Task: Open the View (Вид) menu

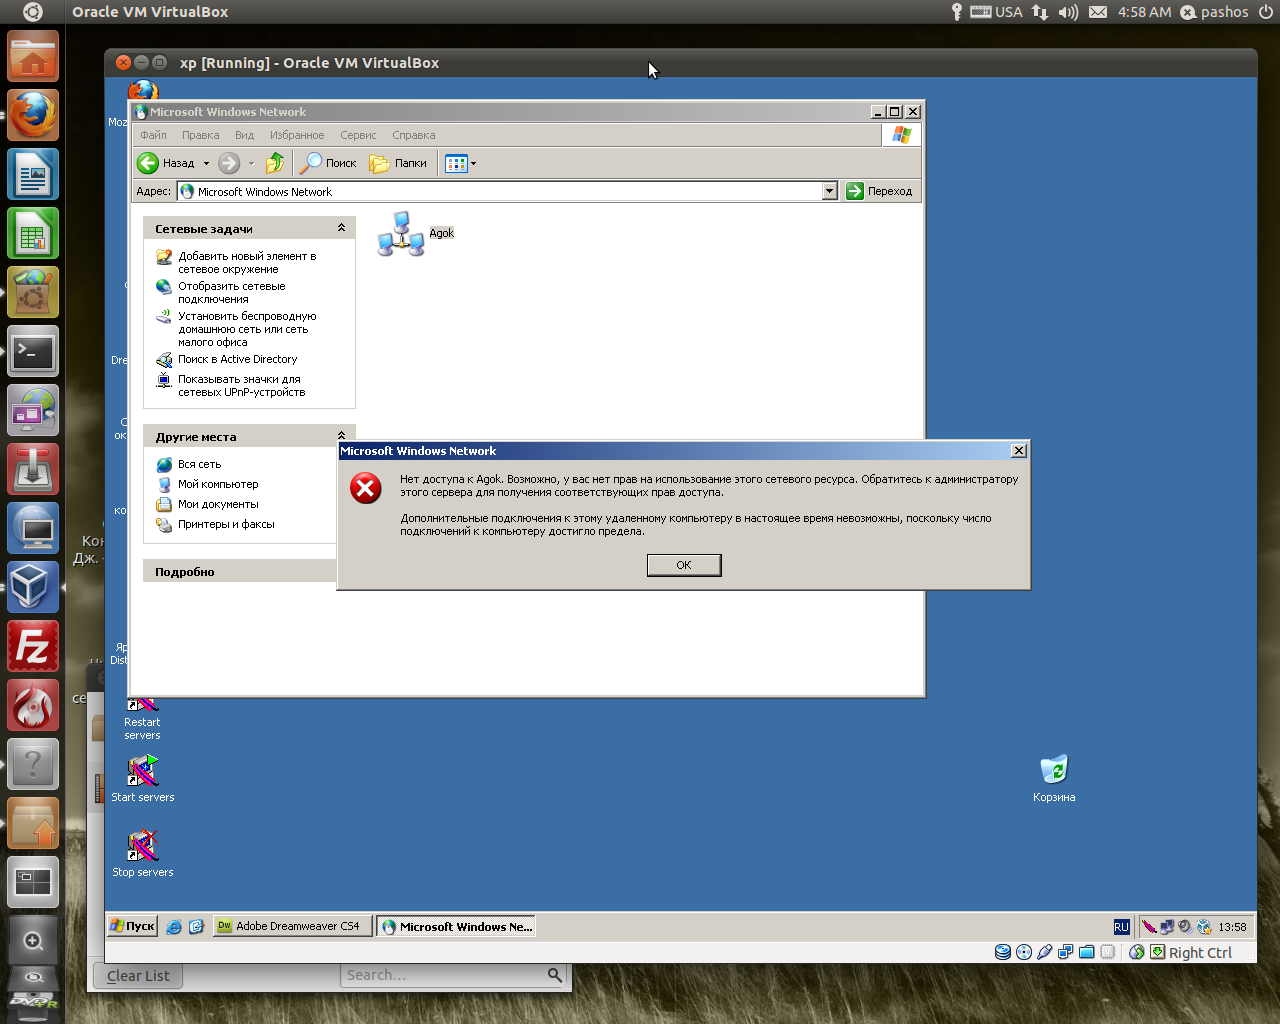Action: coord(245,135)
